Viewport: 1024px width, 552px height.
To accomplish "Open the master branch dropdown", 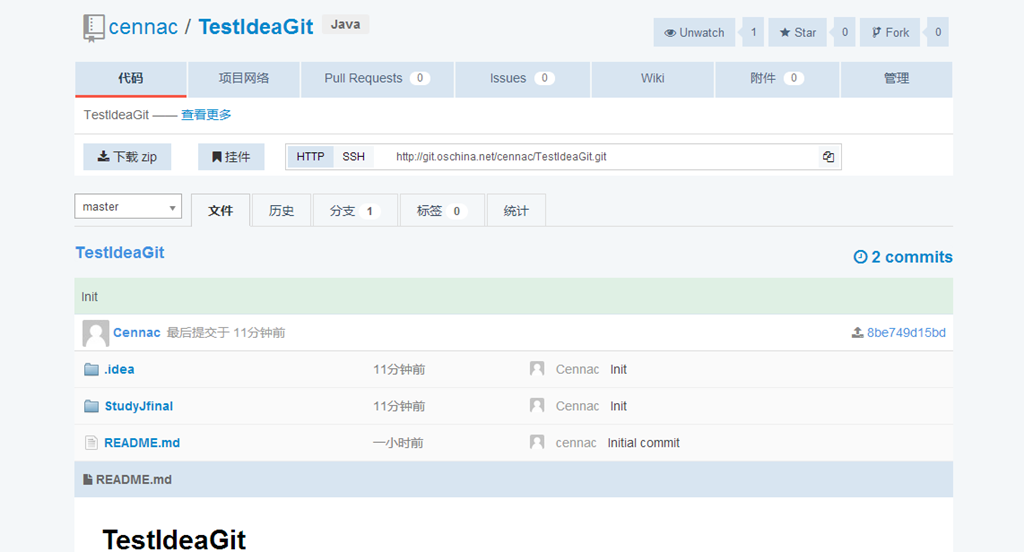I will tap(128, 206).
